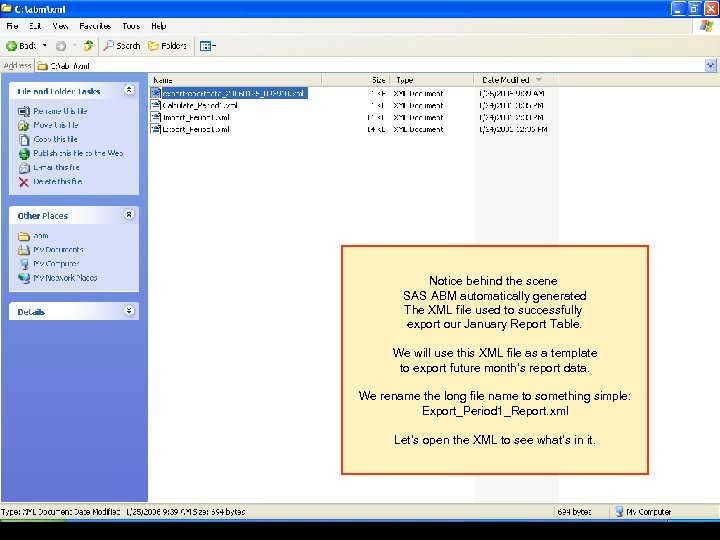Sort files by the Name column header

(235, 80)
